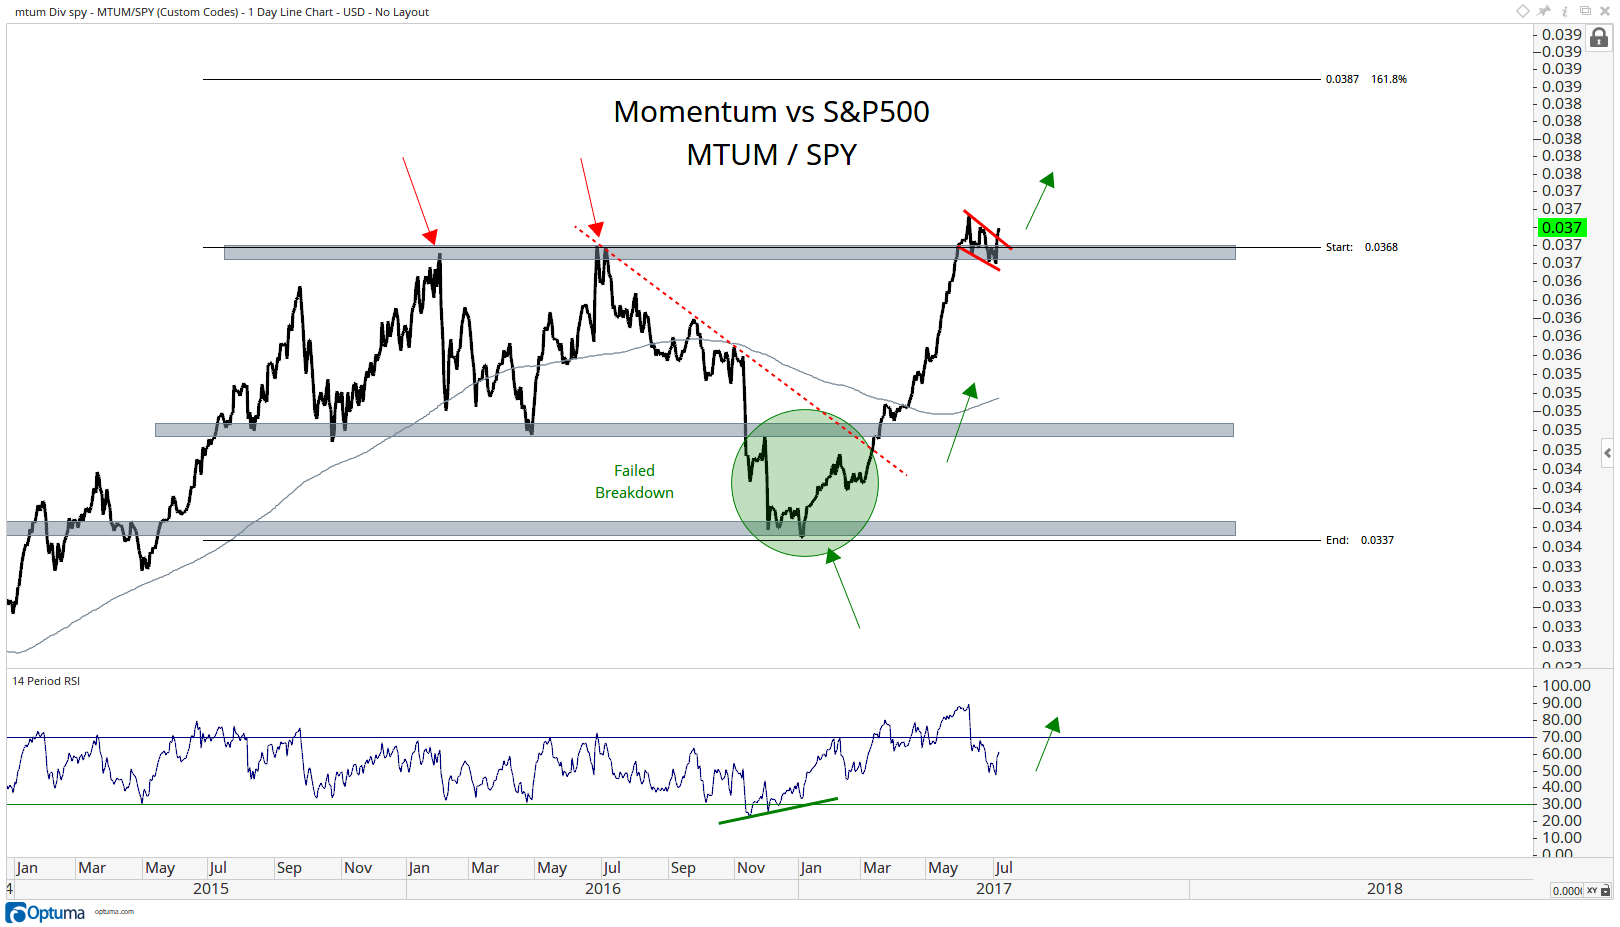
Task: Click the 70.00 level on the RSI scale
Action: point(1562,737)
